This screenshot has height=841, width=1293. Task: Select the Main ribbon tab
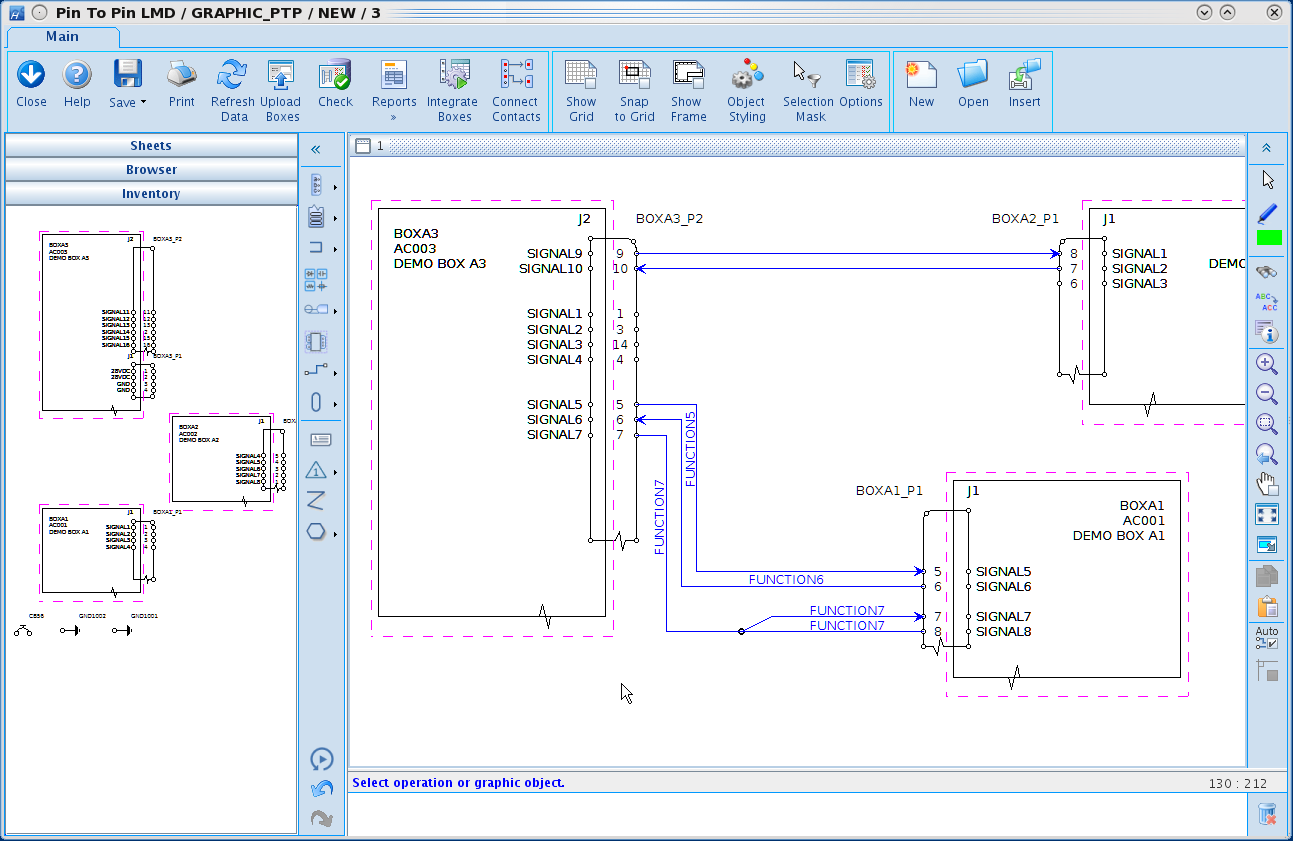point(62,37)
